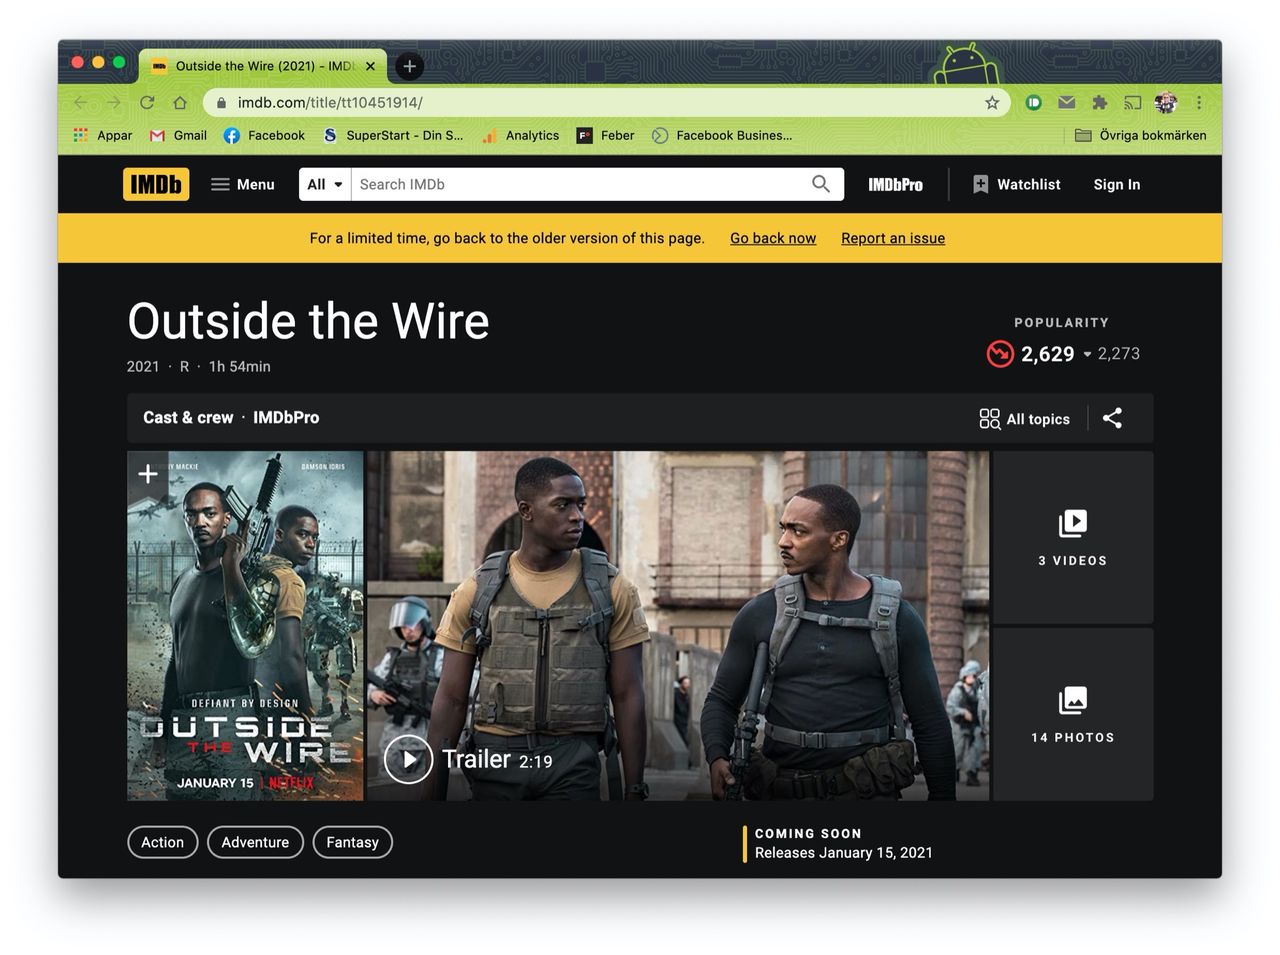Image resolution: width=1280 pixels, height=955 pixels.
Task: Play the 2:19 trailer
Action: pos(408,759)
